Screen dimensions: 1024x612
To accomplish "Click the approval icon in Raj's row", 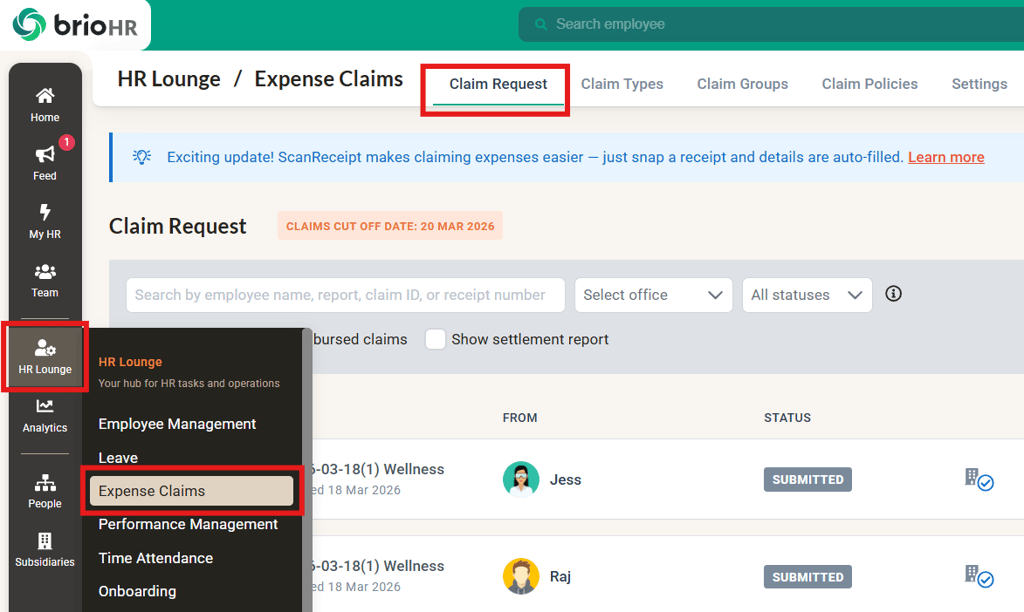I will (x=979, y=577).
